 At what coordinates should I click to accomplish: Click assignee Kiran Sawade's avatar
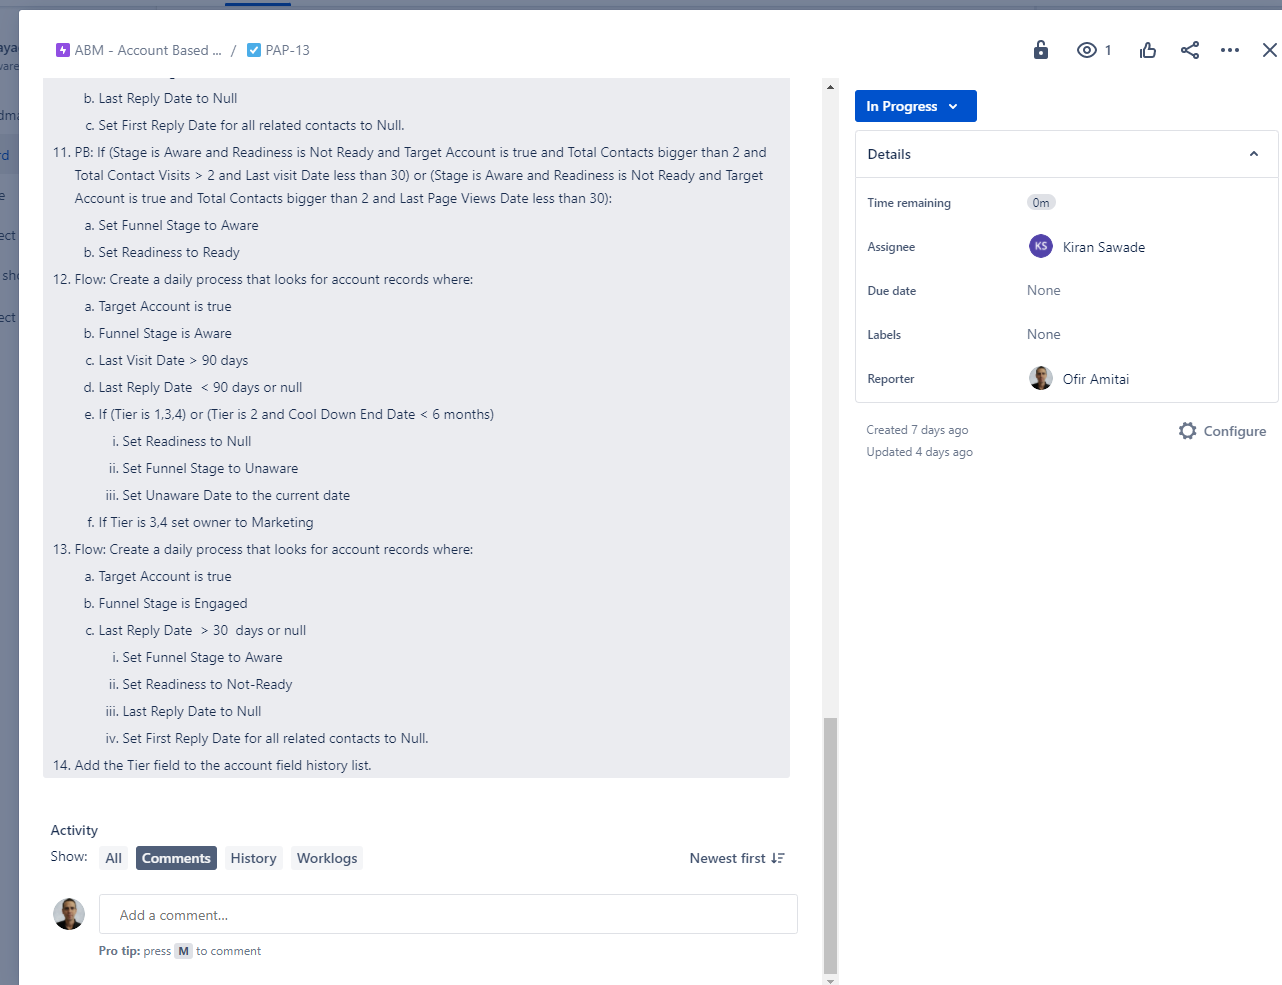1040,246
